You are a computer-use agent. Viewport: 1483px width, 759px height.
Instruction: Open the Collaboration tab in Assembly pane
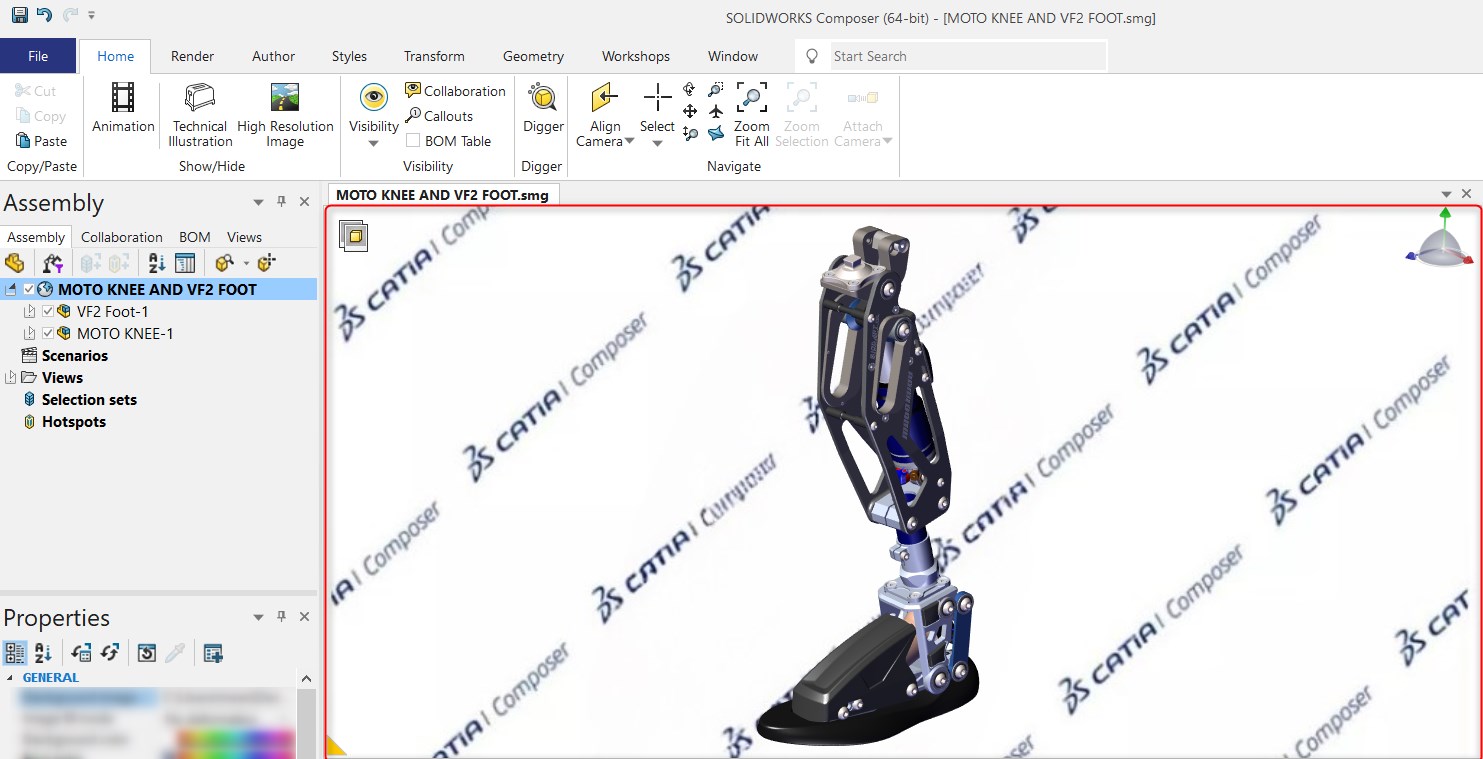(121, 237)
